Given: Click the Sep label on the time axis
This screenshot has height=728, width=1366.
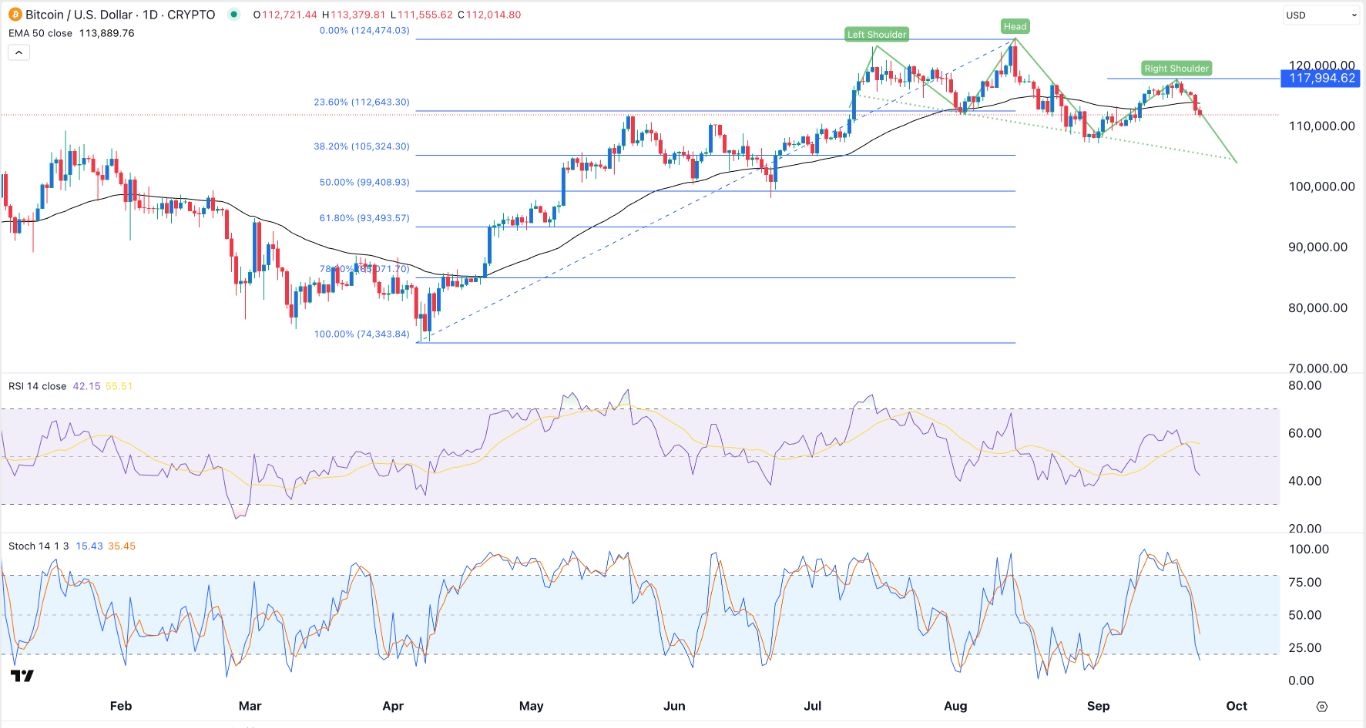Looking at the screenshot, I should tap(1100, 706).
